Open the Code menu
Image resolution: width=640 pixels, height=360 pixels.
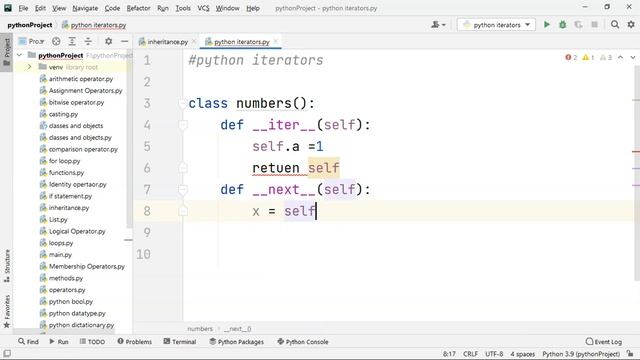(112, 8)
